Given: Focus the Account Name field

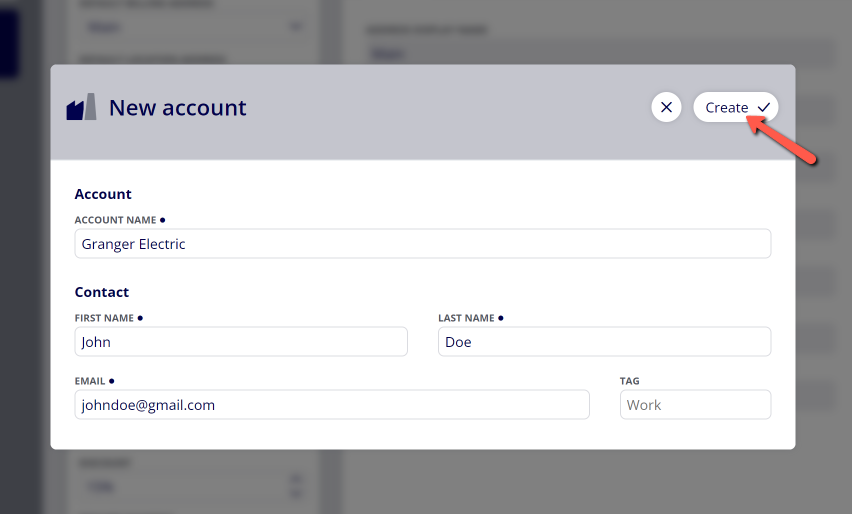Looking at the screenshot, I should 423,243.
